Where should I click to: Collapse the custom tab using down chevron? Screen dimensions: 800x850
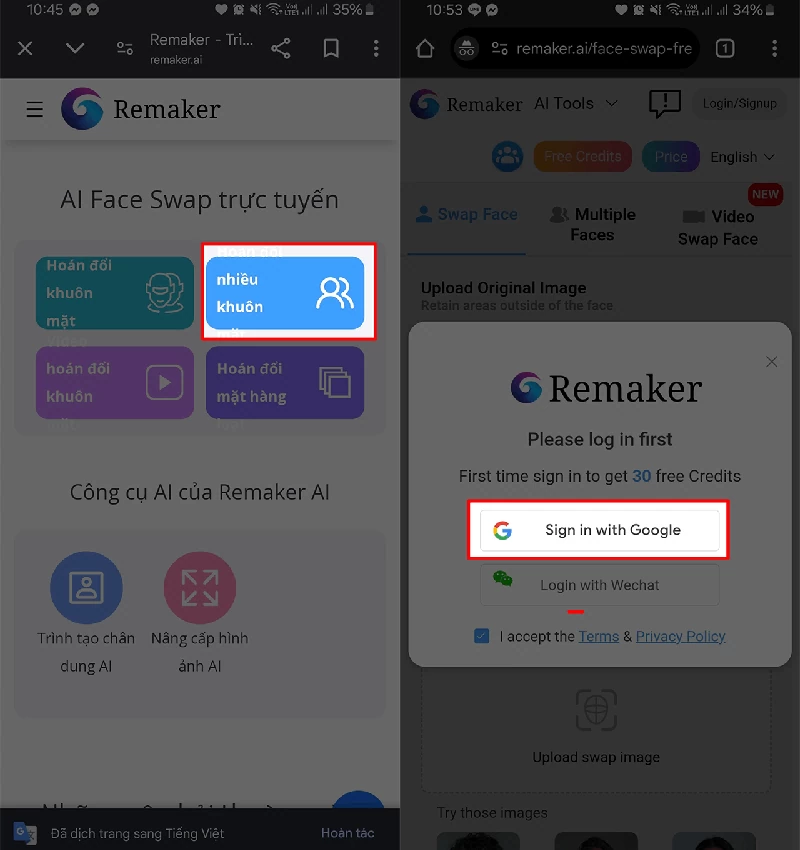tap(75, 49)
